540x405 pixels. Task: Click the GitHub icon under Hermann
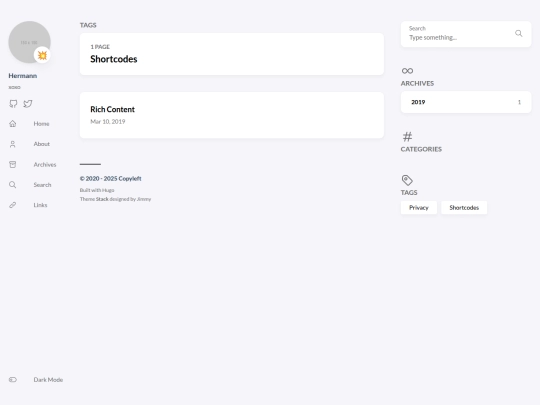13,104
